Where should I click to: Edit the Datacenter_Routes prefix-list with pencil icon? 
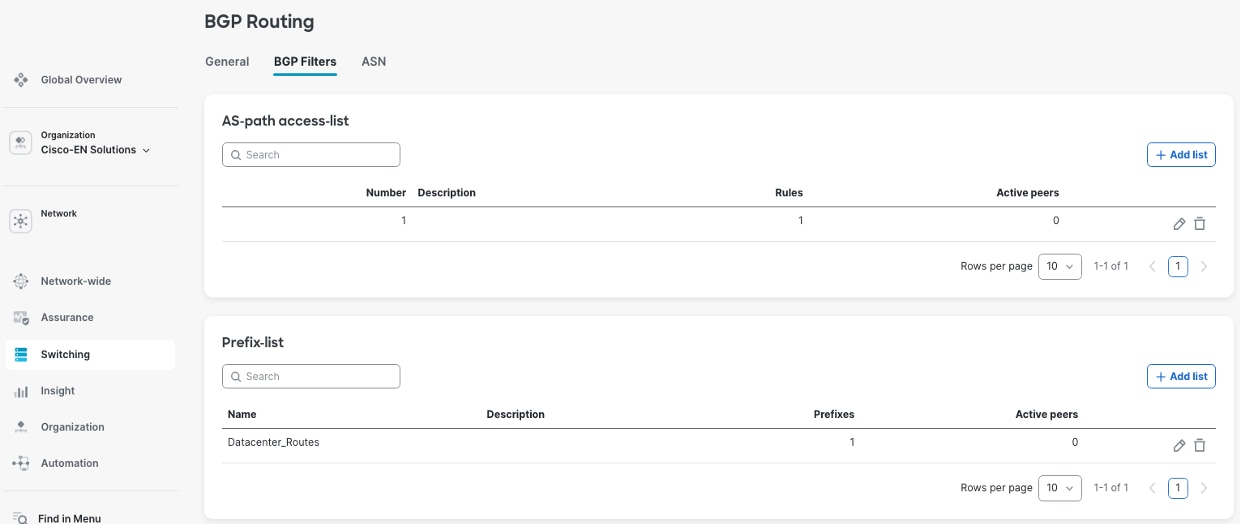[x=1179, y=446]
